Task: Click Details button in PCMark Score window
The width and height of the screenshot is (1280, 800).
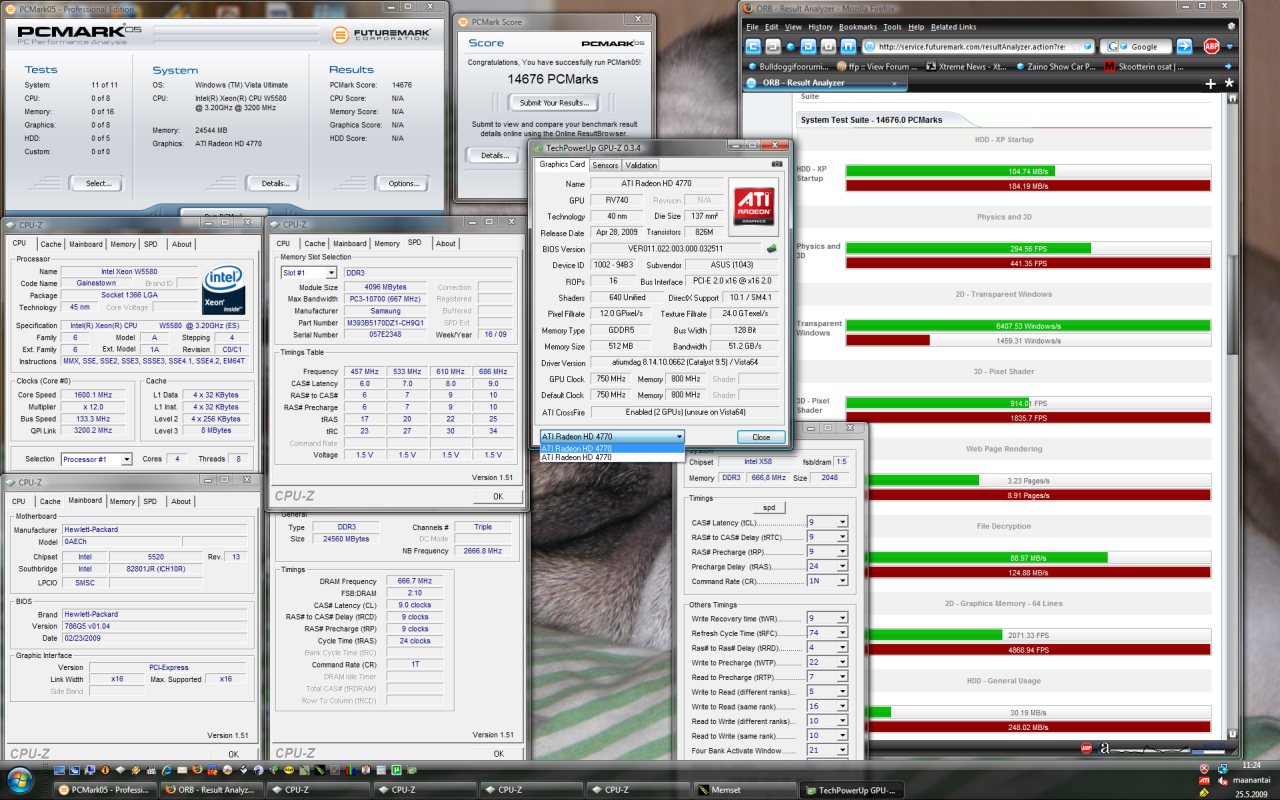Action: click(494, 155)
